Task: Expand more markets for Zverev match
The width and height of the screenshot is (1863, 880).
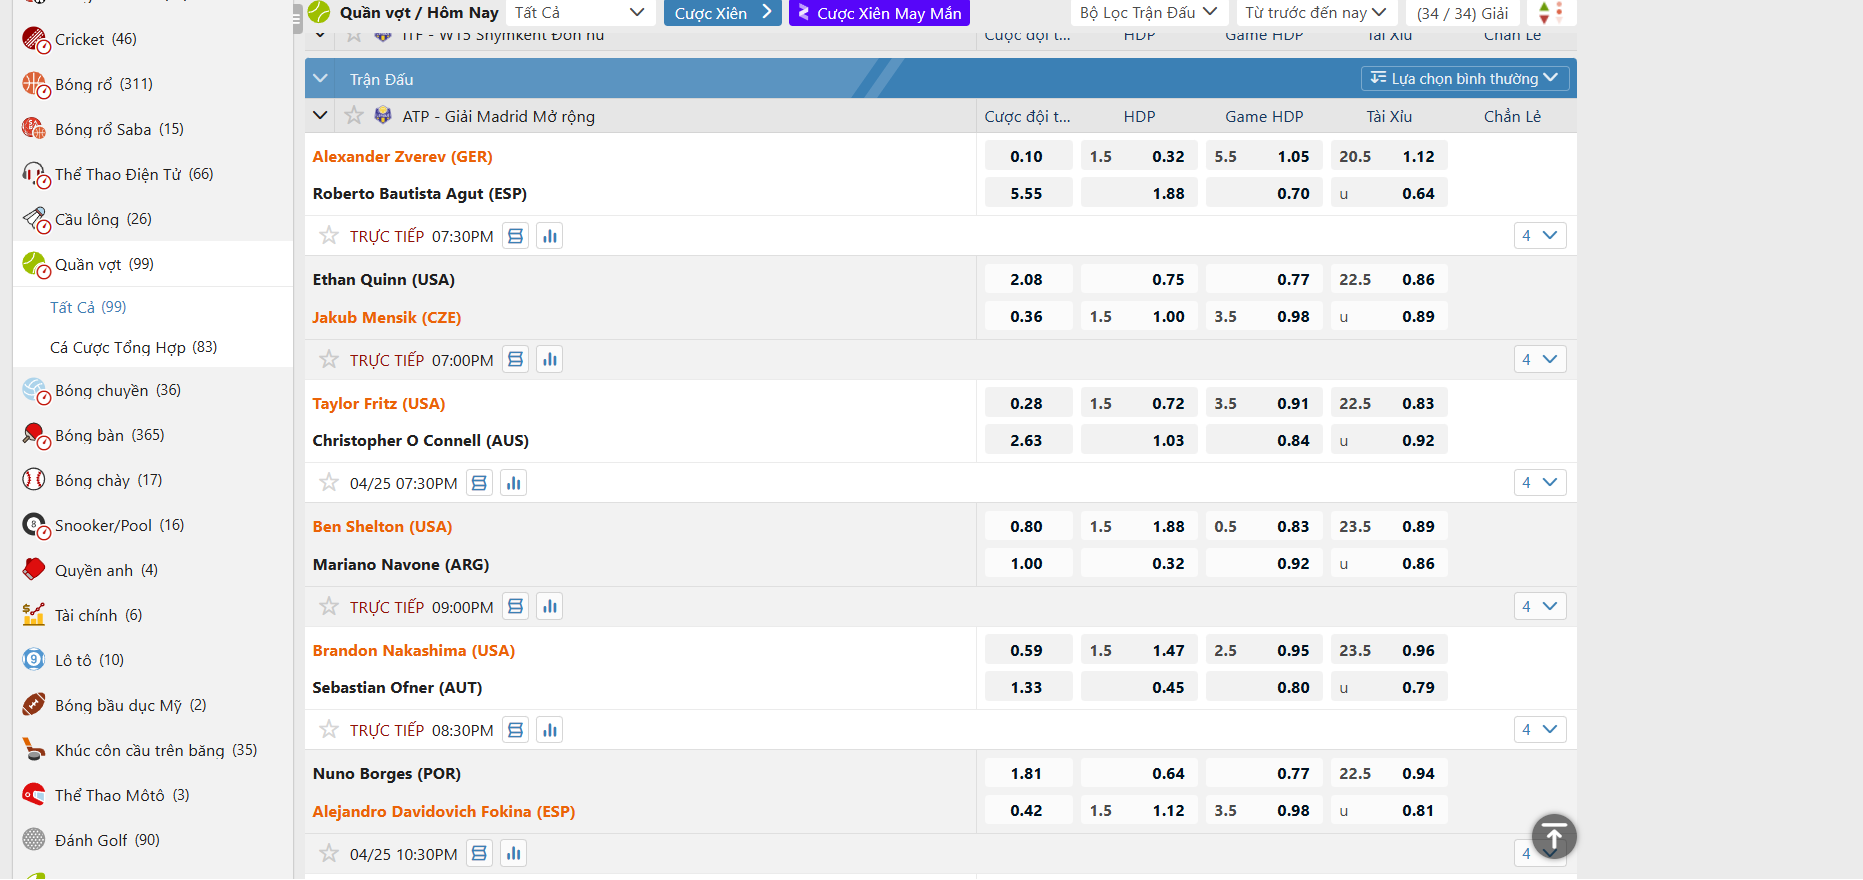Action: point(1540,236)
